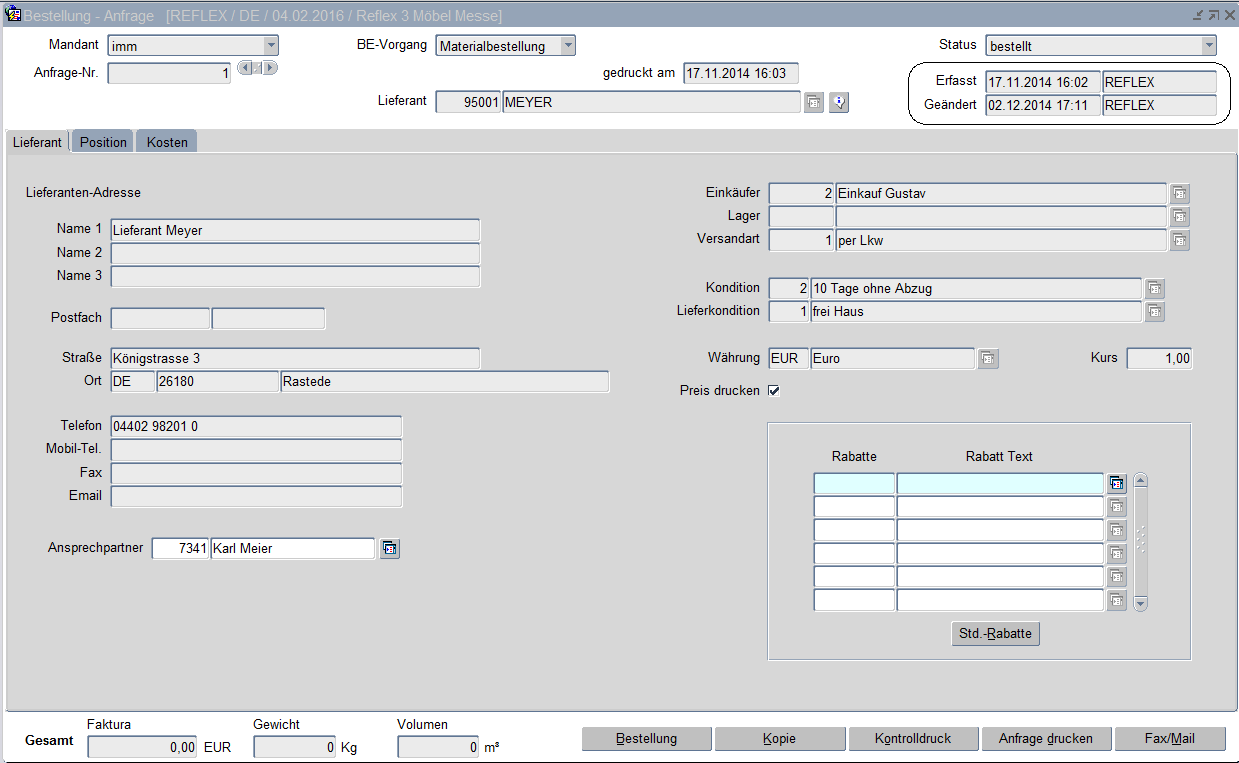Open the Einkäufer lookup icon
The image size is (1239, 763).
1180,194
